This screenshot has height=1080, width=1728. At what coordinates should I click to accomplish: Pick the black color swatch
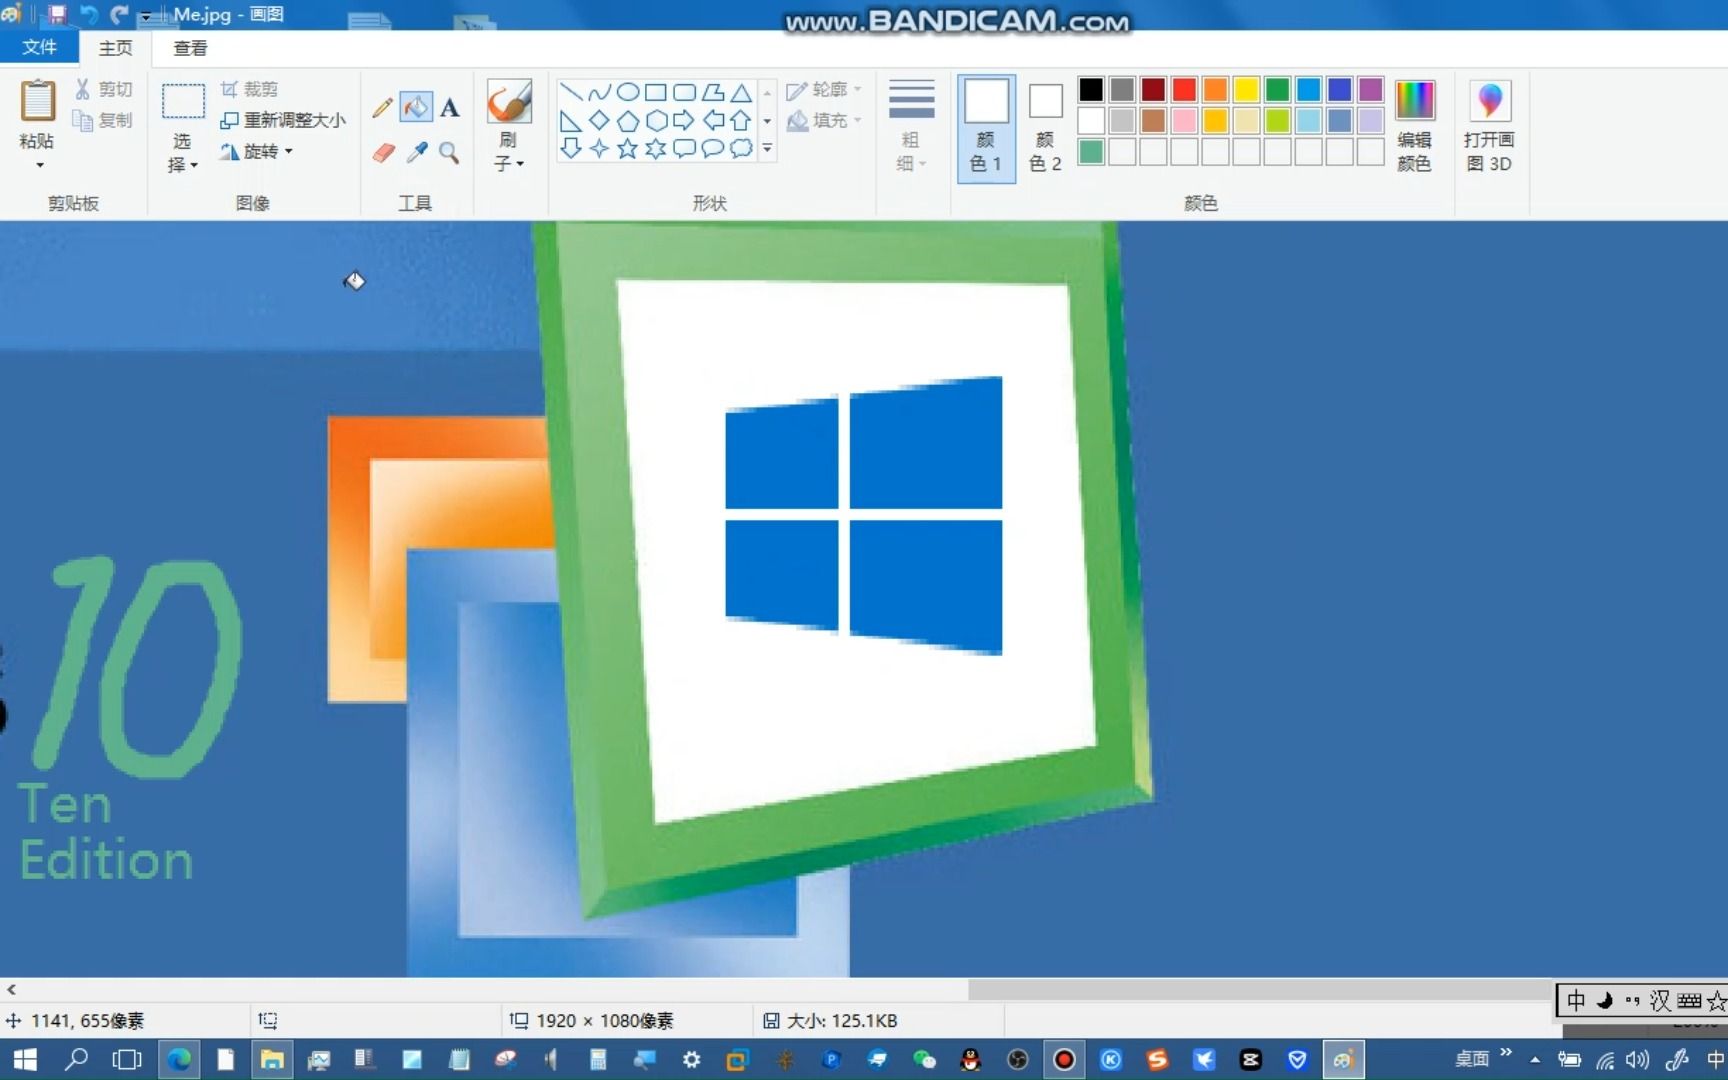(x=1091, y=89)
